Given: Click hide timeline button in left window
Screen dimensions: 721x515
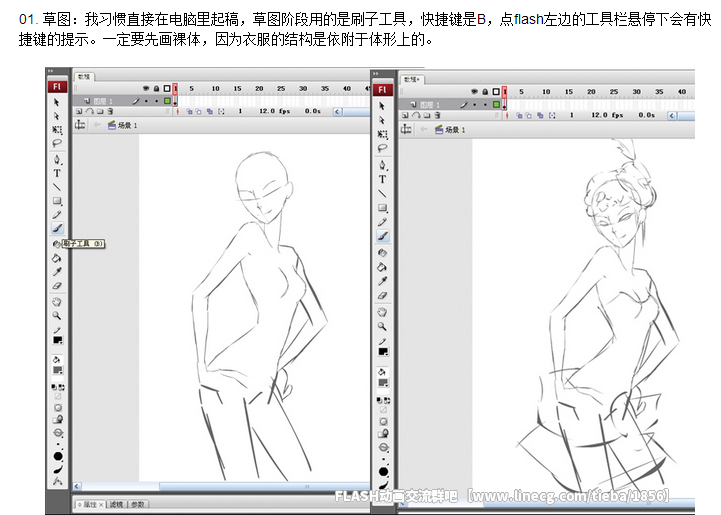Looking at the screenshot, I should 80,125.
